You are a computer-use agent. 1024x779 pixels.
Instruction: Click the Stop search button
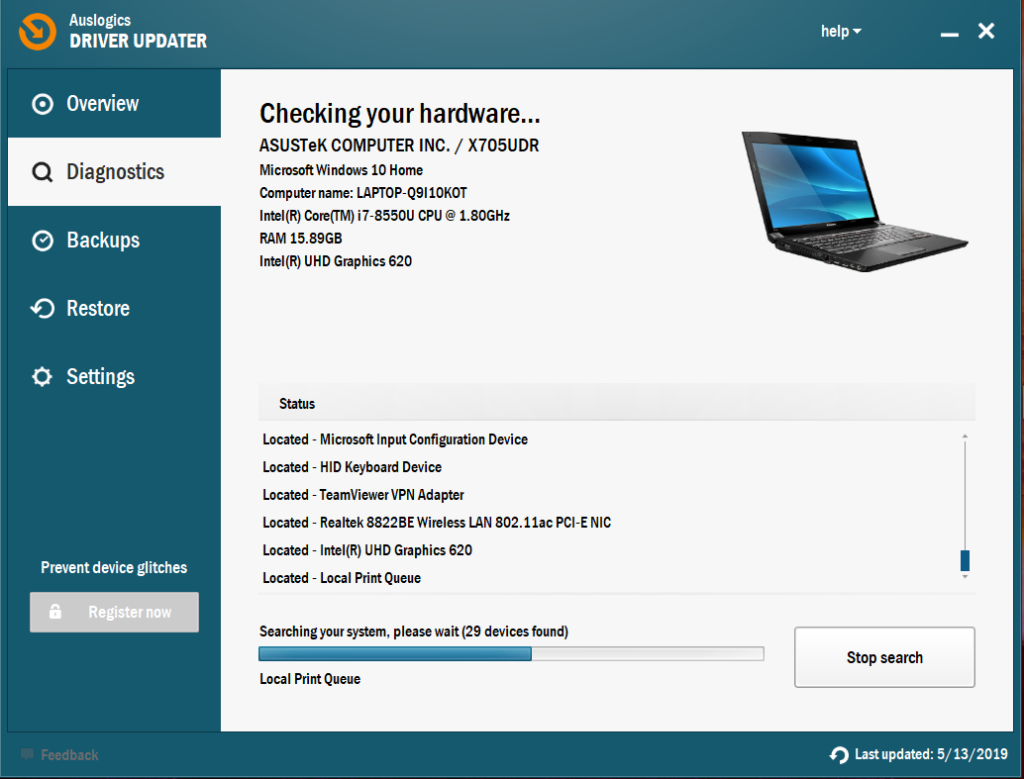point(884,657)
